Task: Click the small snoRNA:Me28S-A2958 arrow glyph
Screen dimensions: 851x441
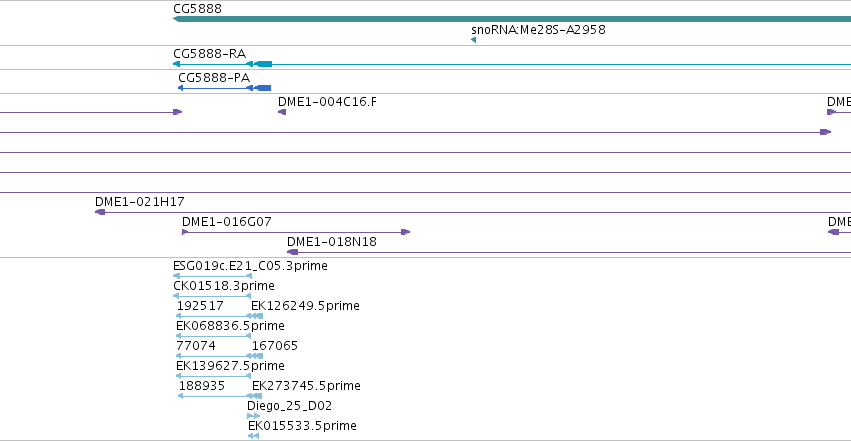Action: [x=474, y=40]
